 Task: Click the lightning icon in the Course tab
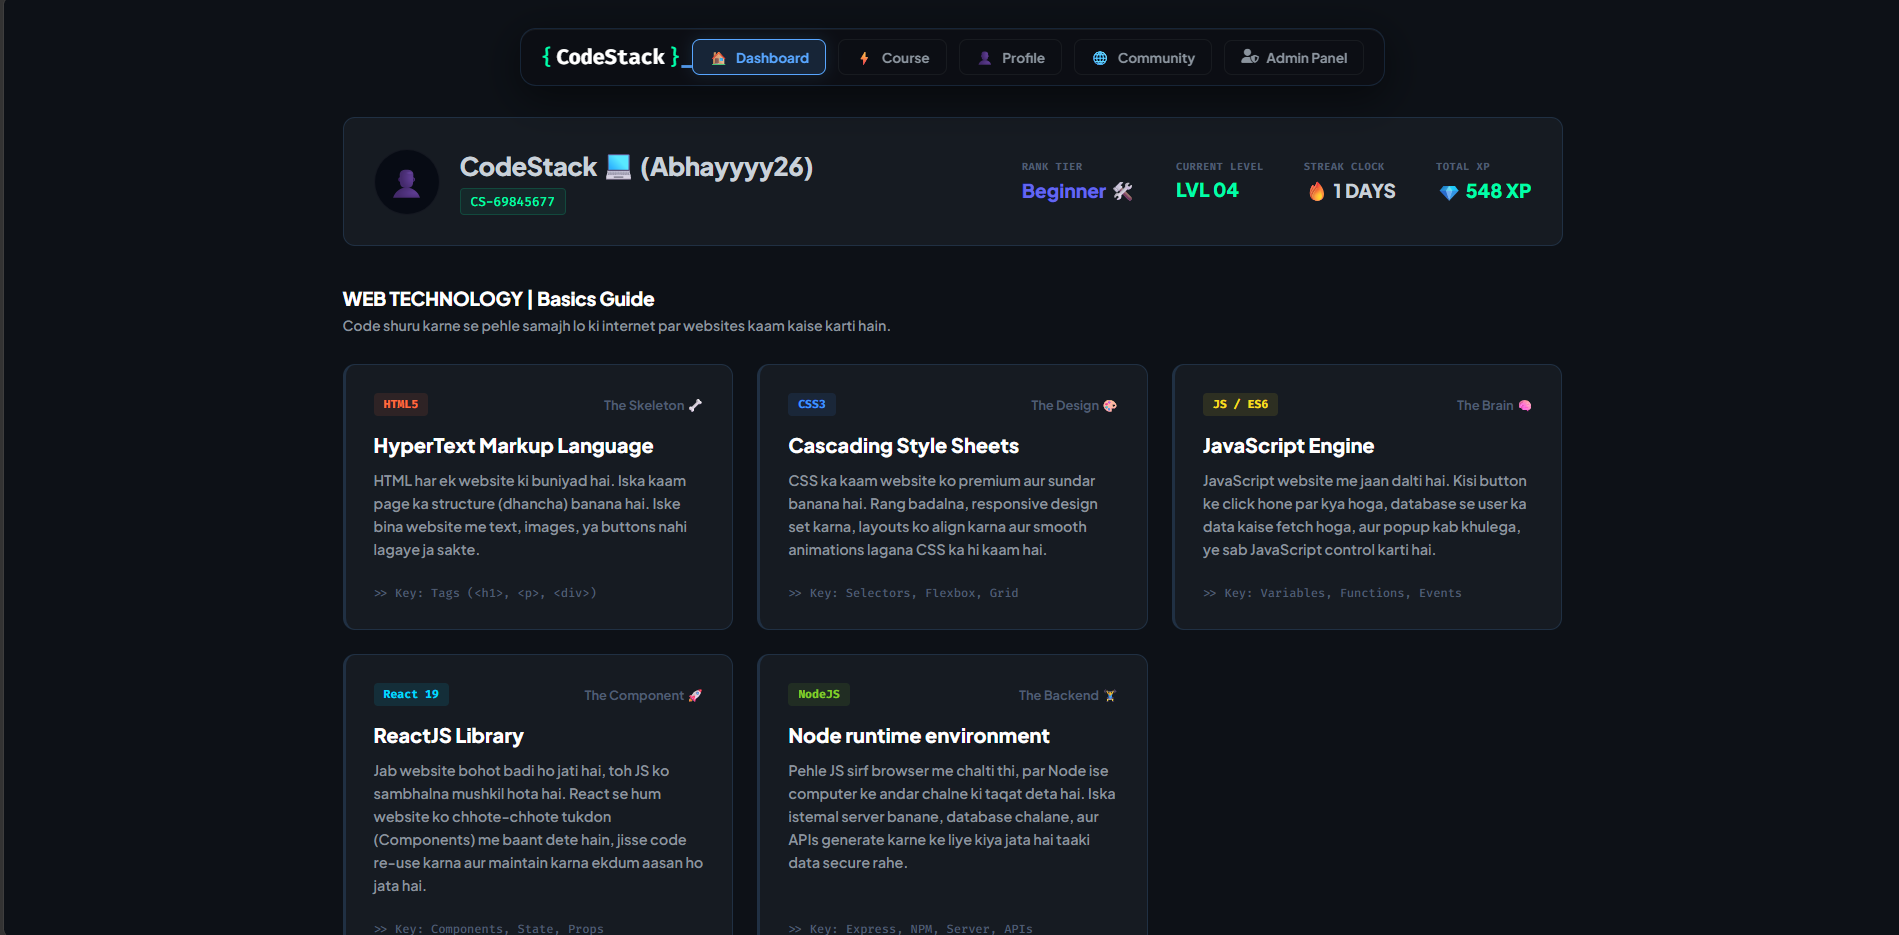tap(864, 58)
